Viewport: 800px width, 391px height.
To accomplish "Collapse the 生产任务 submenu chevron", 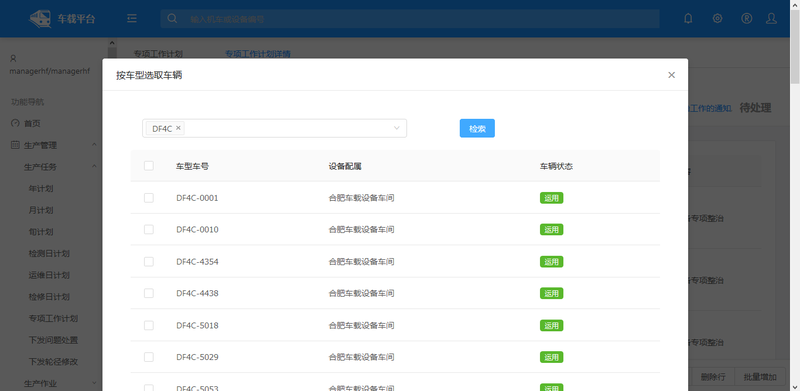I will (94, 166).
